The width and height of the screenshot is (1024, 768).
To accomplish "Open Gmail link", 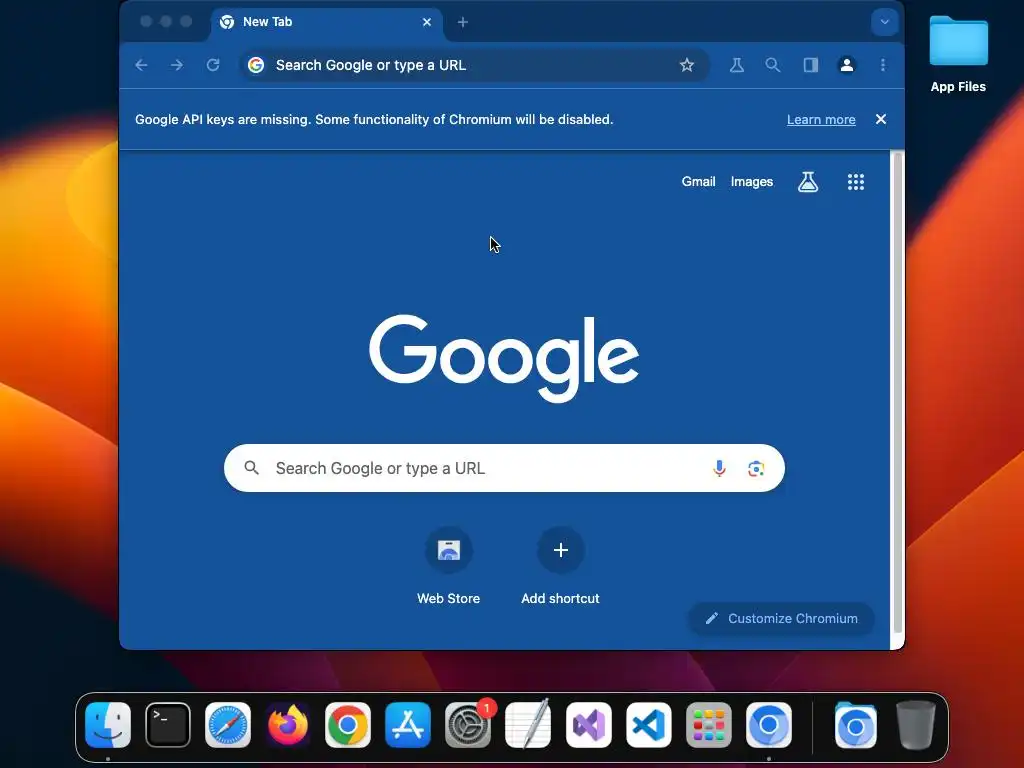I will pyautogui.click(x=698, y=182).
